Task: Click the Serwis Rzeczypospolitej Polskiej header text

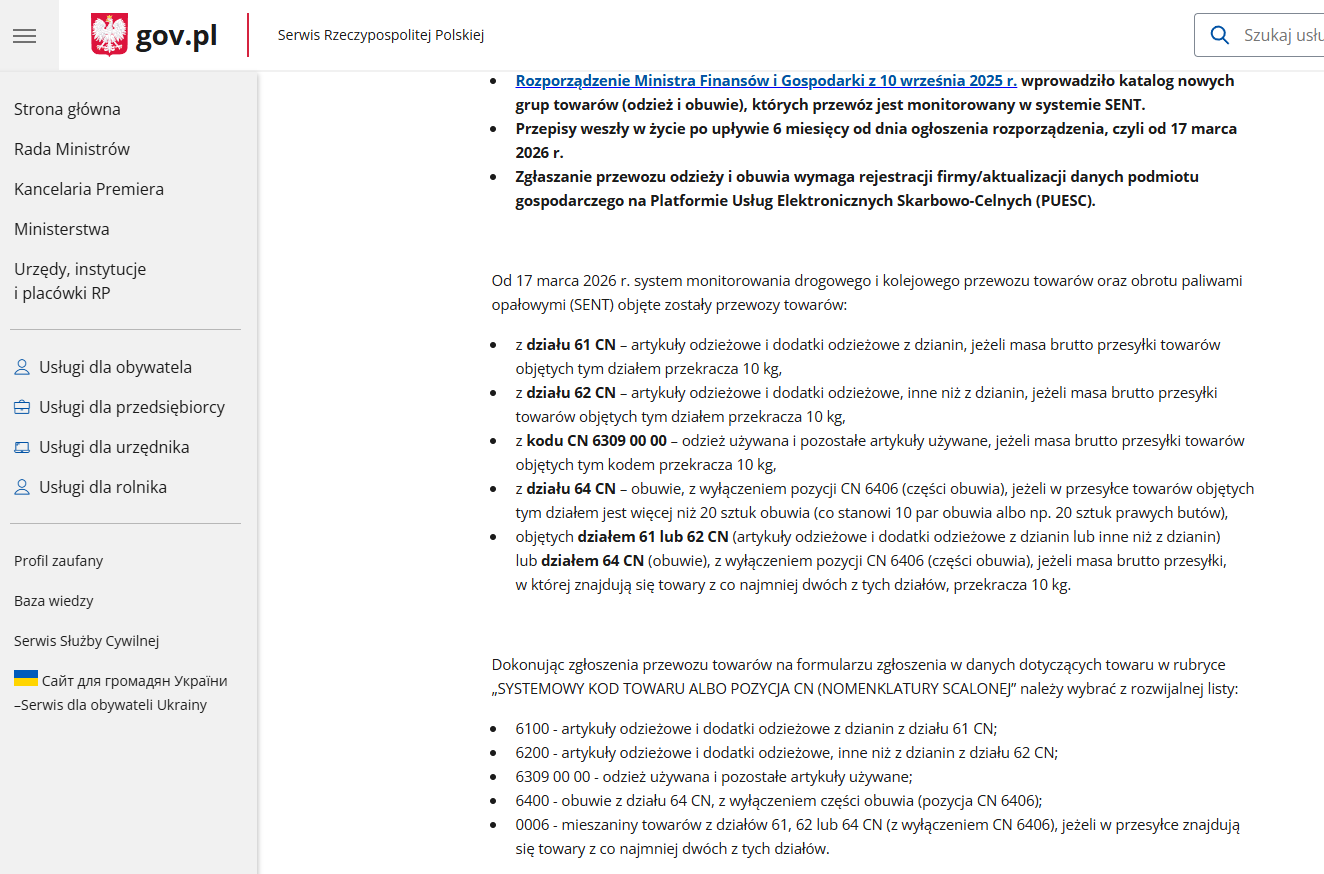Action: (381, 36)
